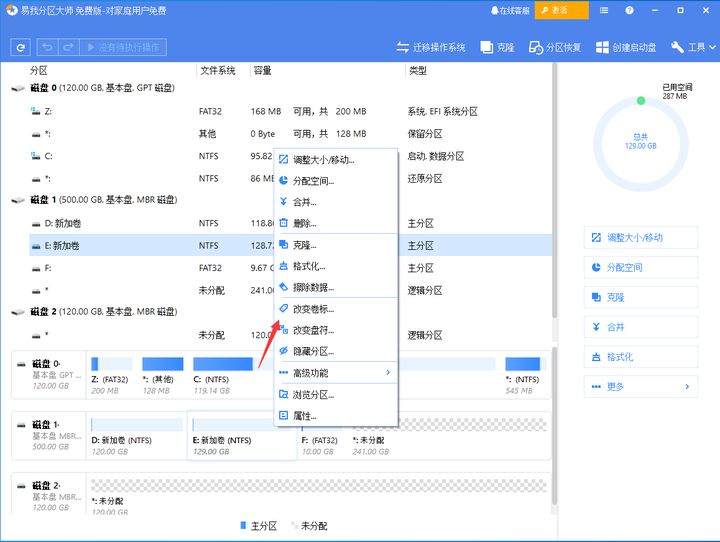
Task: Click 分配空间 button in right panel
Action: point(641,267)
